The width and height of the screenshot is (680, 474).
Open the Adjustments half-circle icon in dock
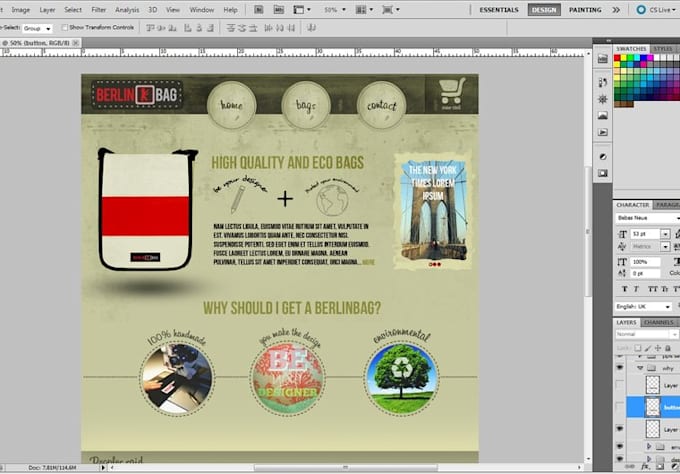[x=603, y=157]
